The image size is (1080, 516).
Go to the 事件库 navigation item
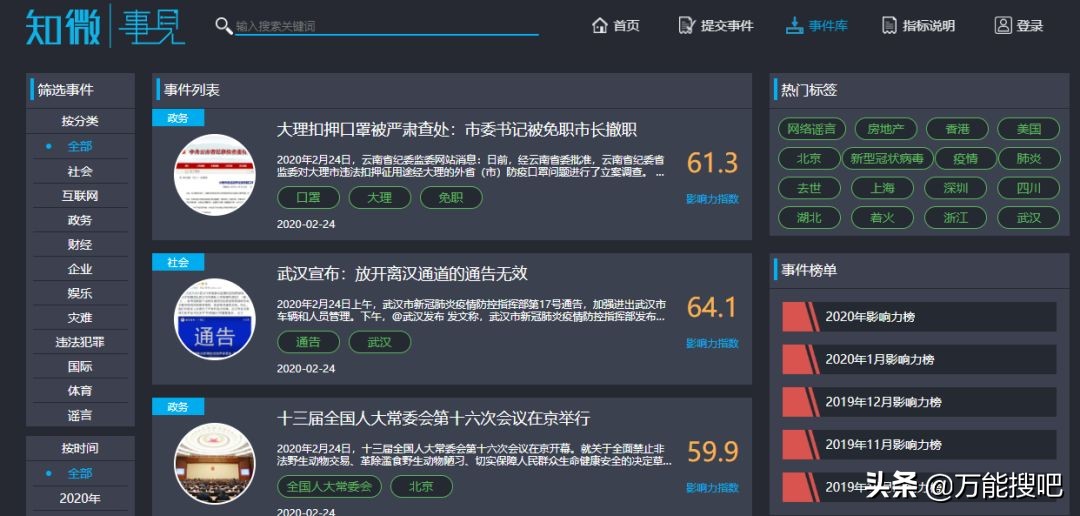click(x=817, y=25)
